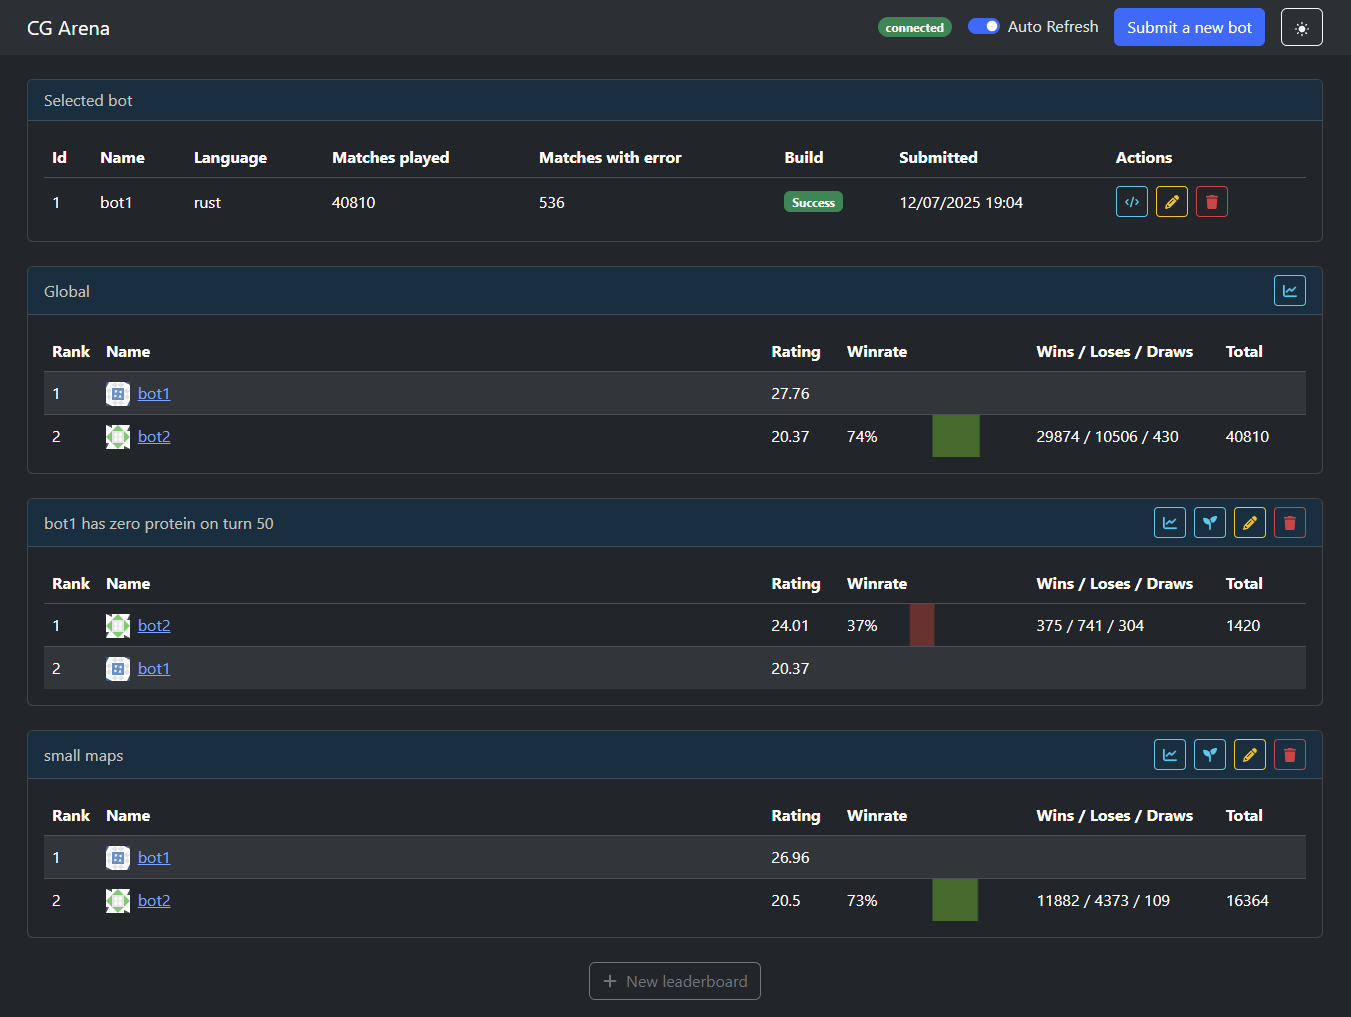This screenshot has width=1351, height=1017.
Task: Create a new leaderboard
Action: (674, 981)
